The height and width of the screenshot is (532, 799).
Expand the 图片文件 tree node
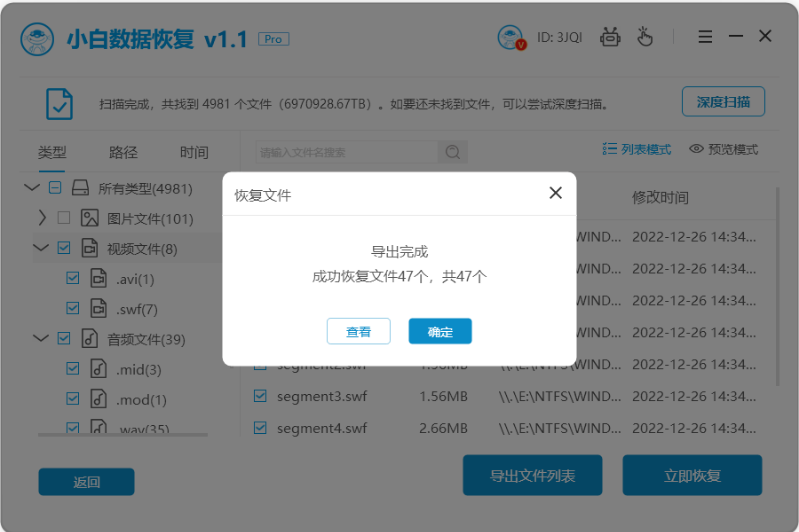41,218
